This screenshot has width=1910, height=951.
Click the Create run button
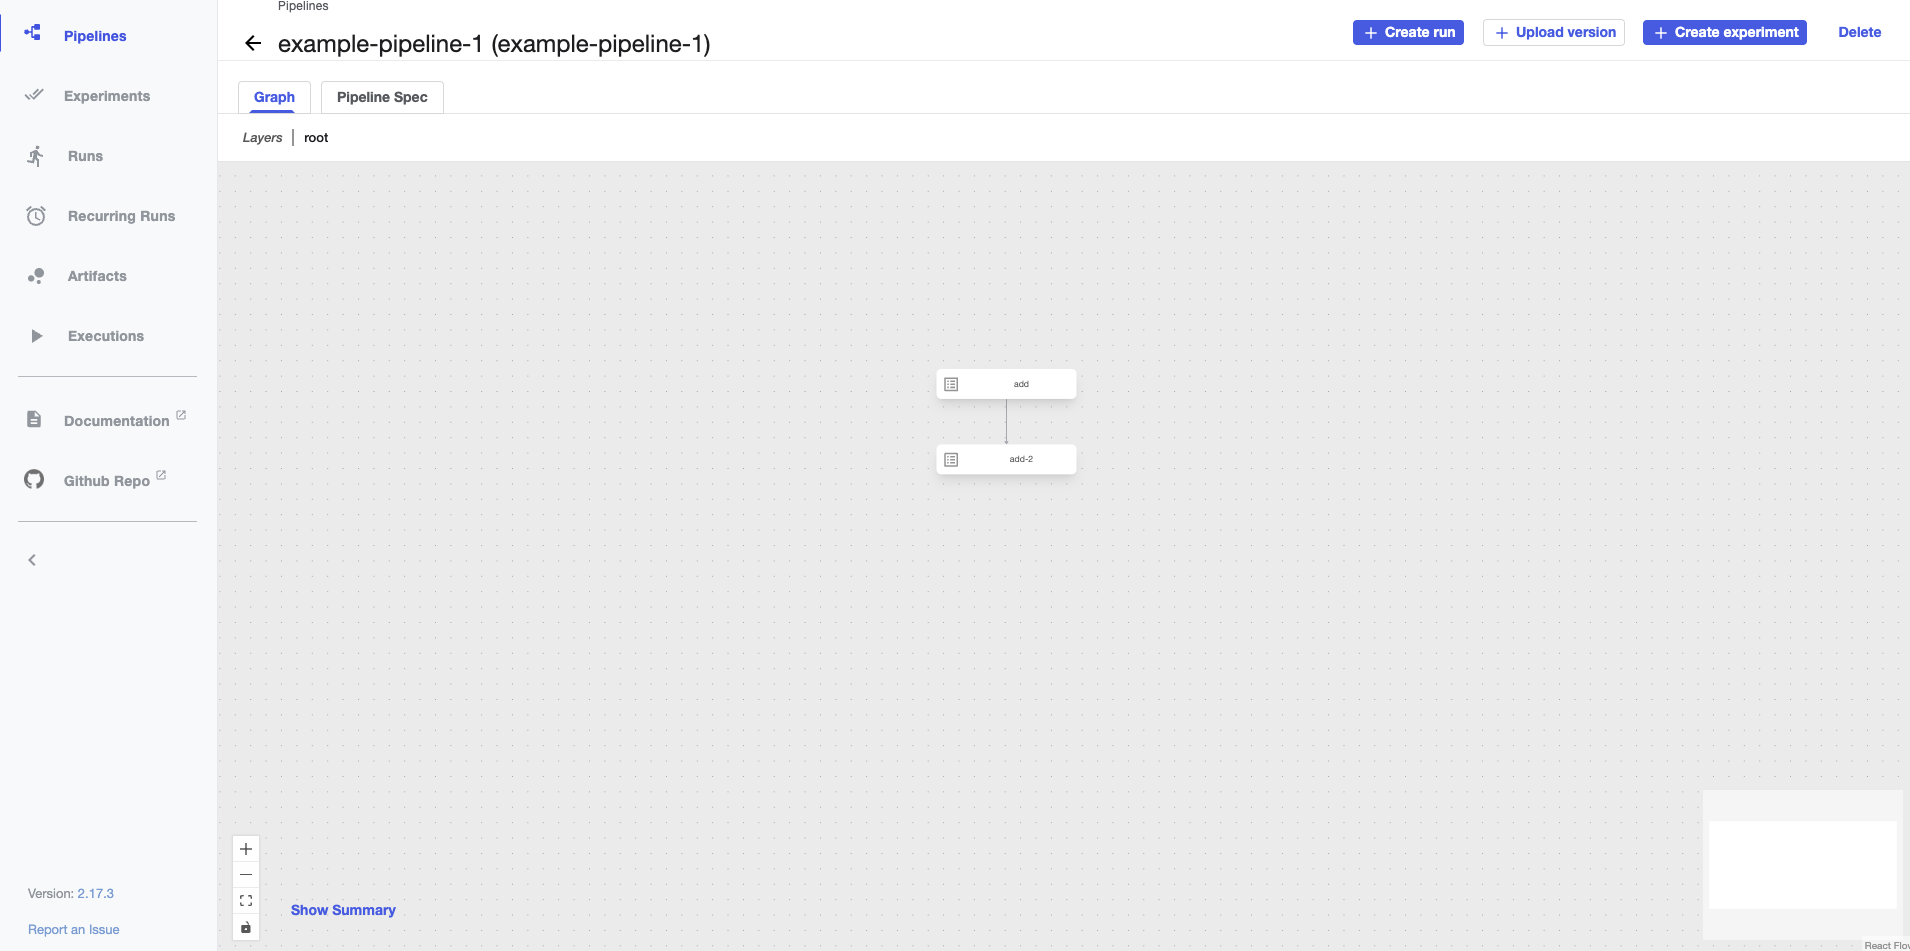click(1408, 32)
